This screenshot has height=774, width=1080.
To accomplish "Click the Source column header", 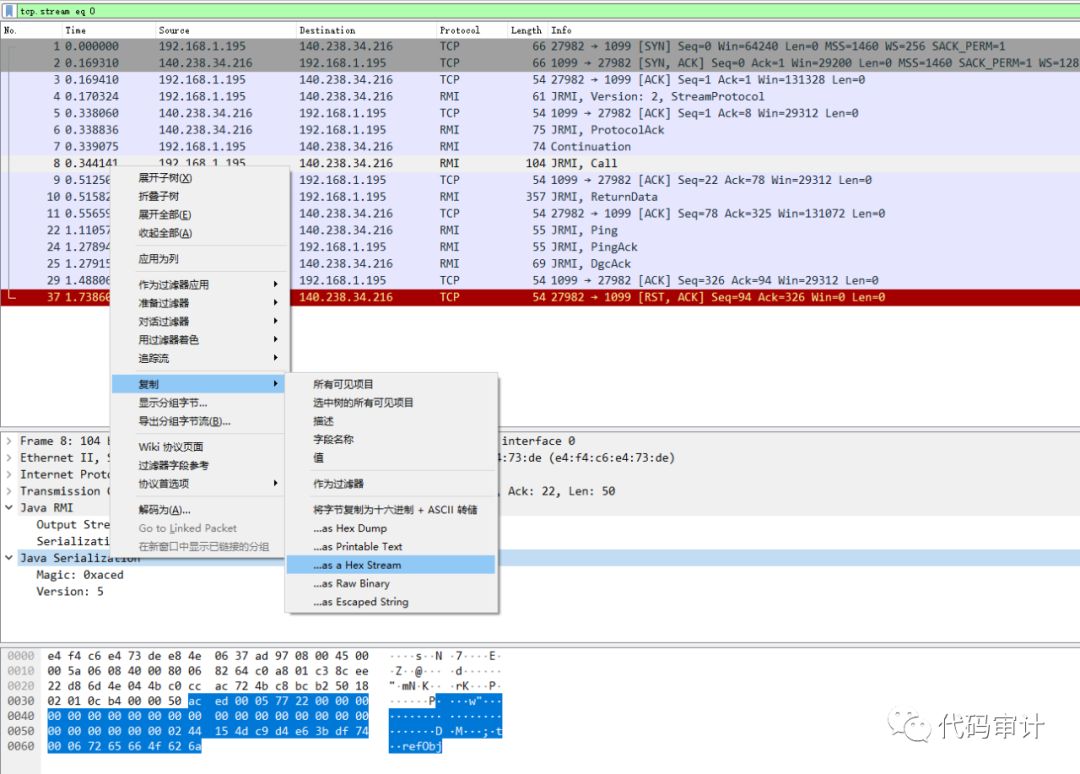I will (x=174, y=30).
